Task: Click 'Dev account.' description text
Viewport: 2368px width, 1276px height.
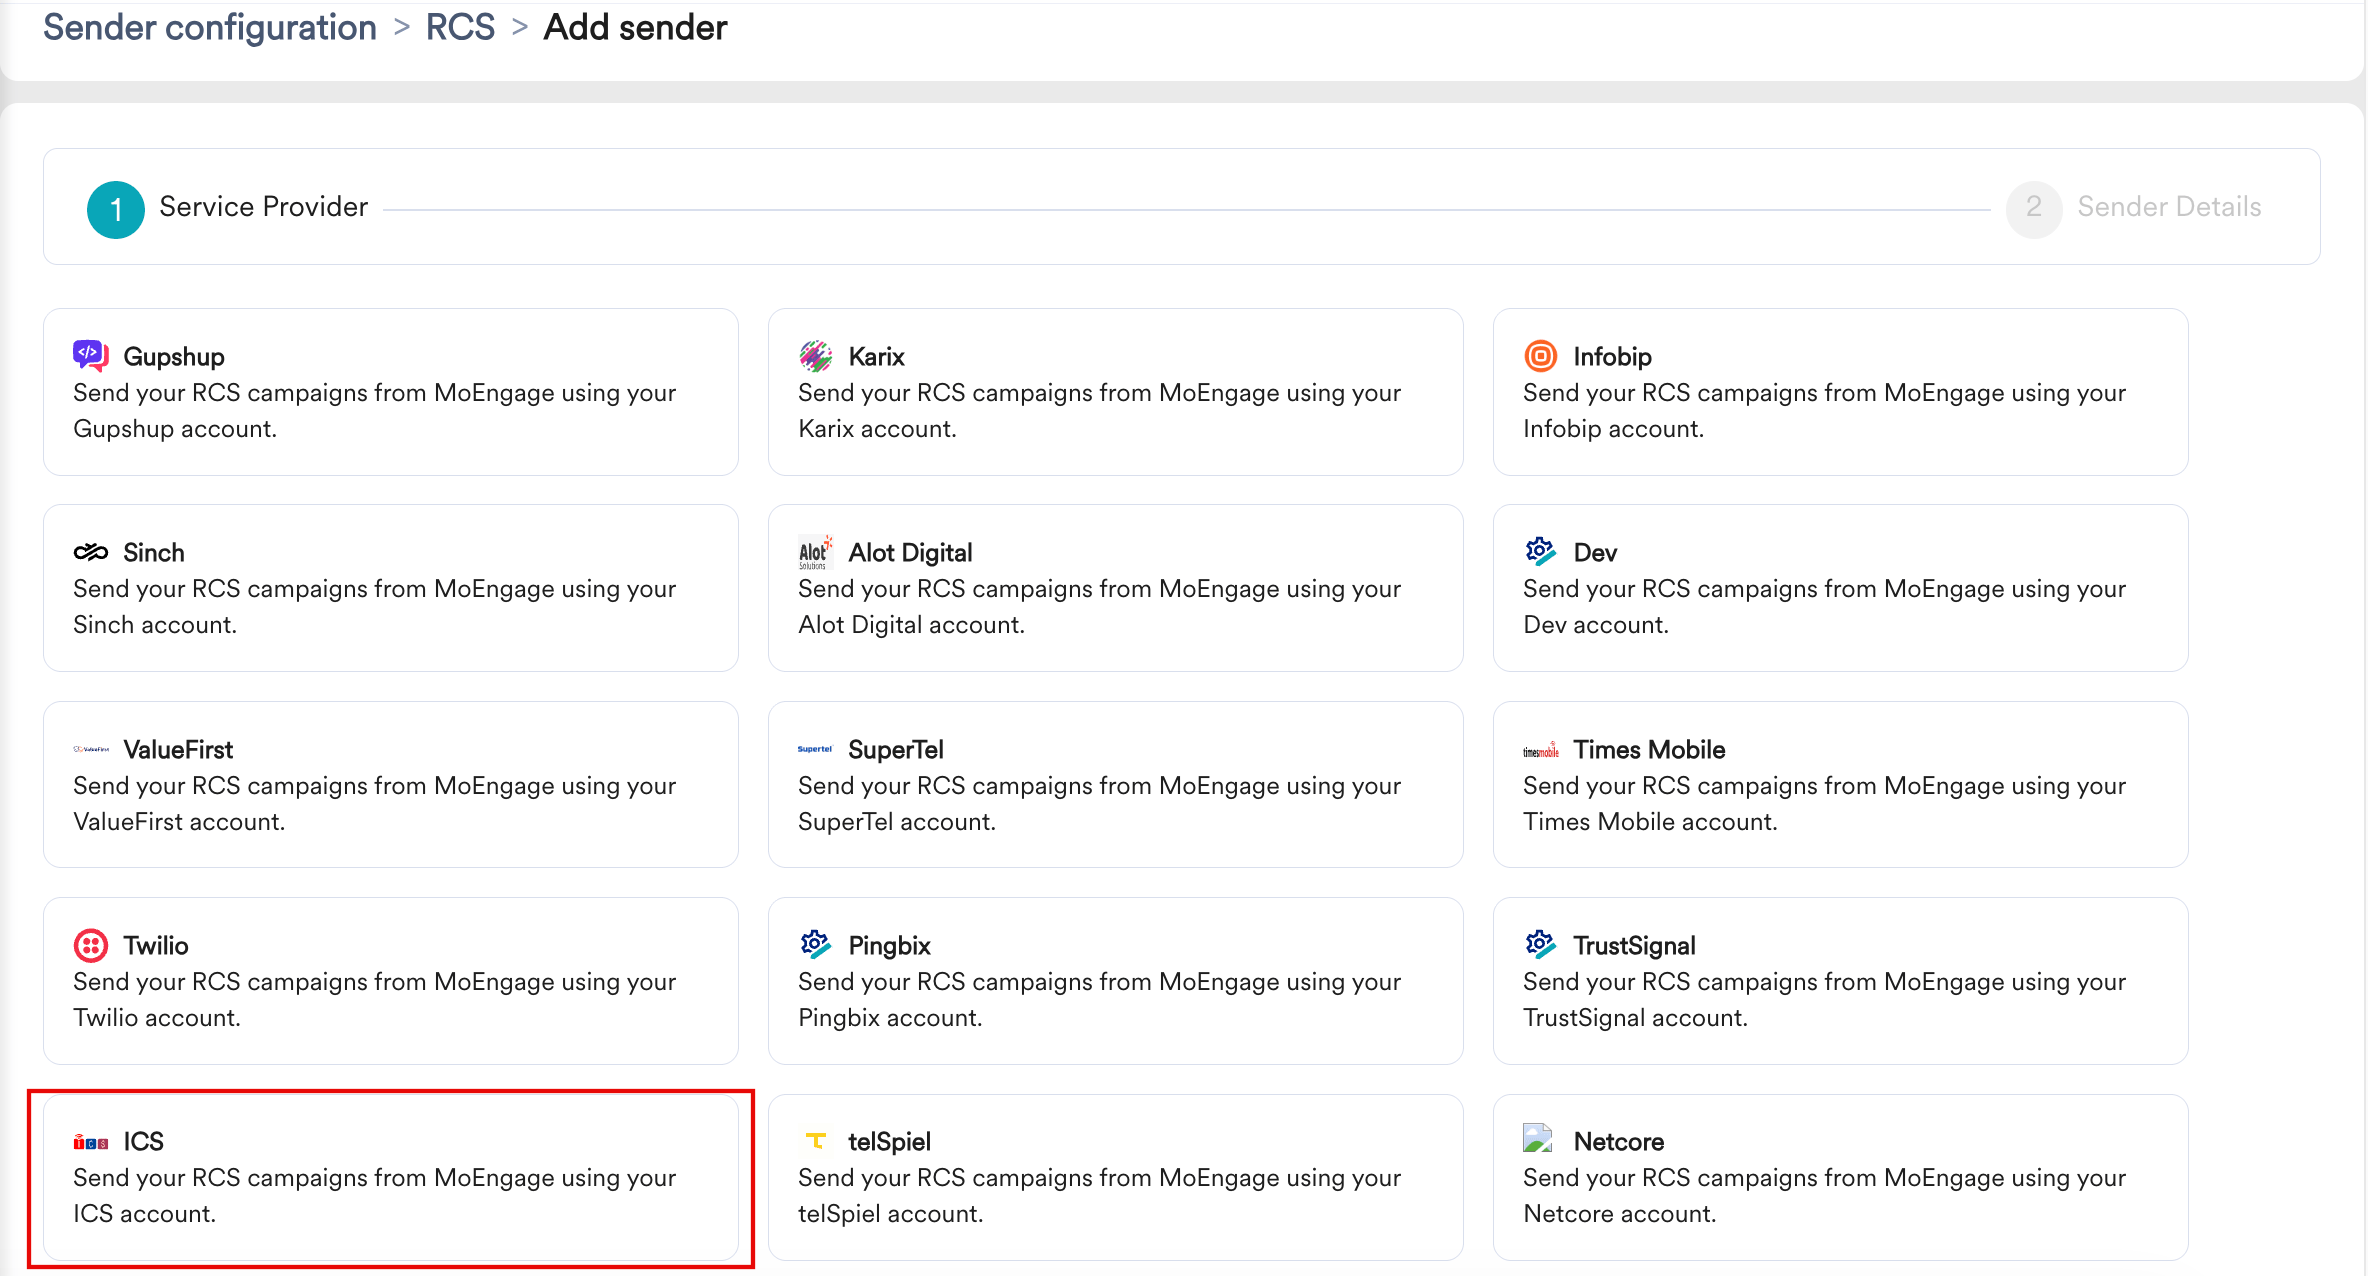Action: click(1596, 624)
